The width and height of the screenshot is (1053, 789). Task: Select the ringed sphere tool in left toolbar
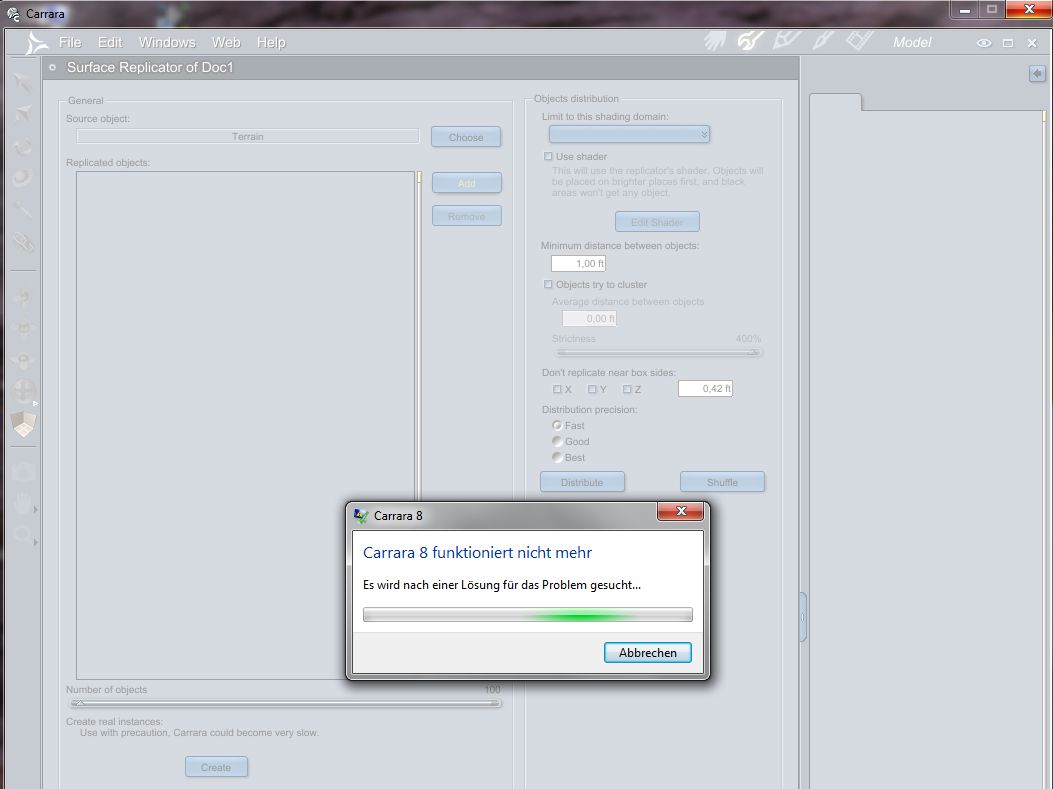(x=23, y=177)
